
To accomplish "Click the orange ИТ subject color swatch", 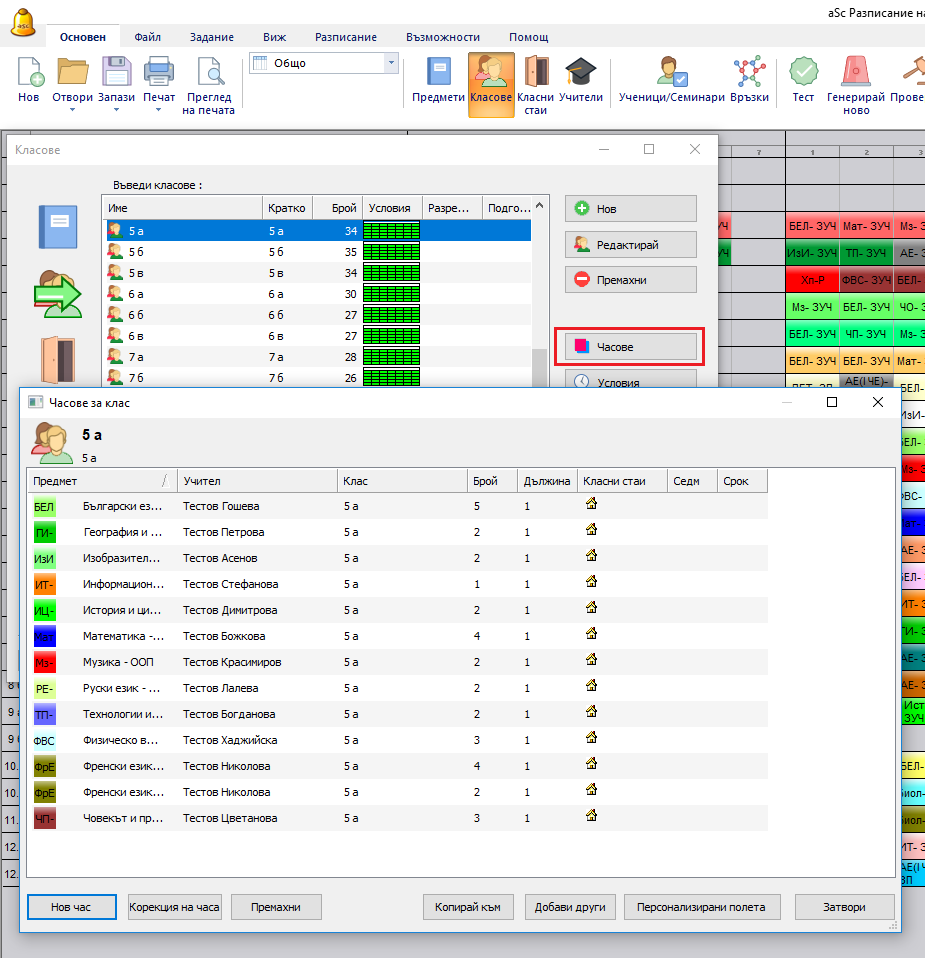I will [x=45, y=584].
